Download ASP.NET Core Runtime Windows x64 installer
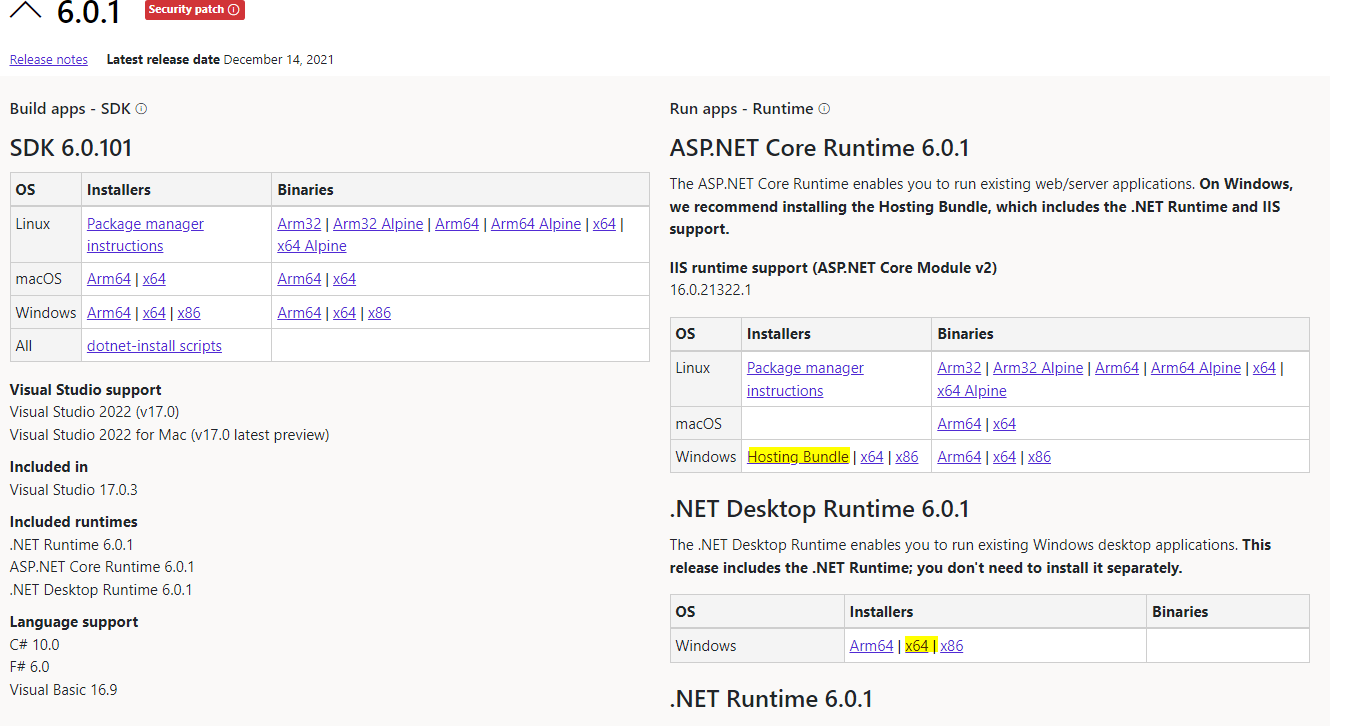The width and height of the screenshot is (1345, 726). (x=872, y=457)
